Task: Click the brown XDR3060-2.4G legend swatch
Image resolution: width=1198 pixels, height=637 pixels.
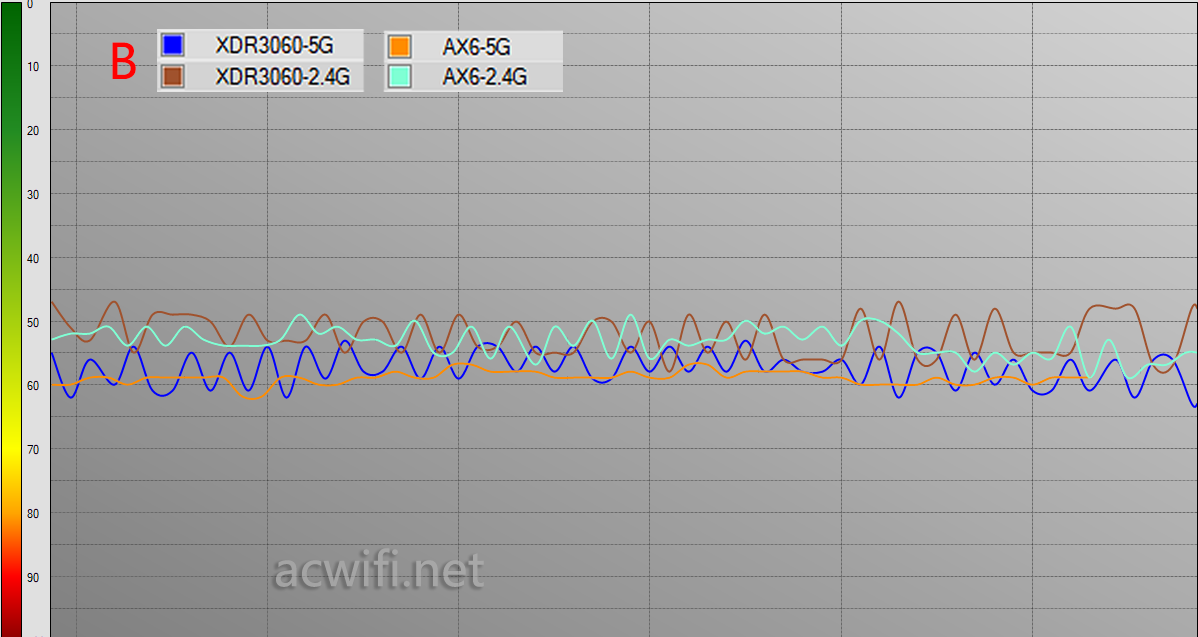Action: click(x=173, y=76)
